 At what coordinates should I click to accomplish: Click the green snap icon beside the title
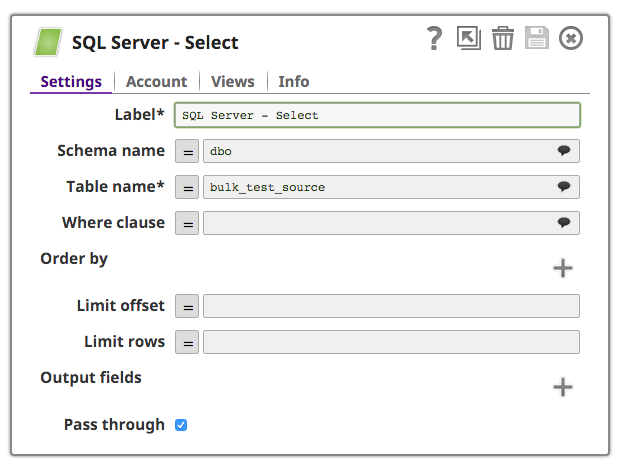point(48,42)
